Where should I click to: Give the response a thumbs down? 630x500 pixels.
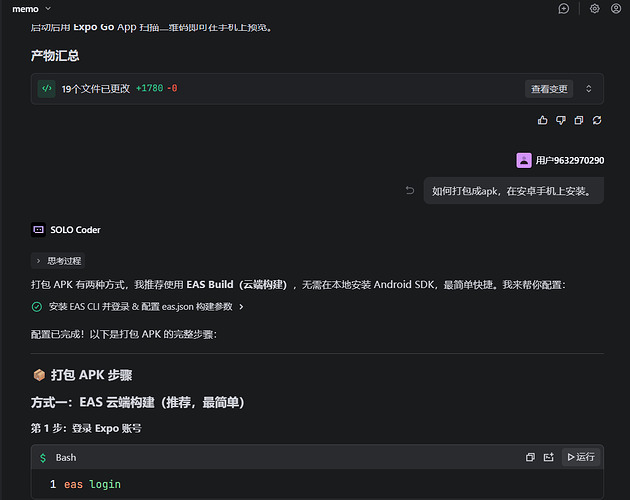(561, 120)
